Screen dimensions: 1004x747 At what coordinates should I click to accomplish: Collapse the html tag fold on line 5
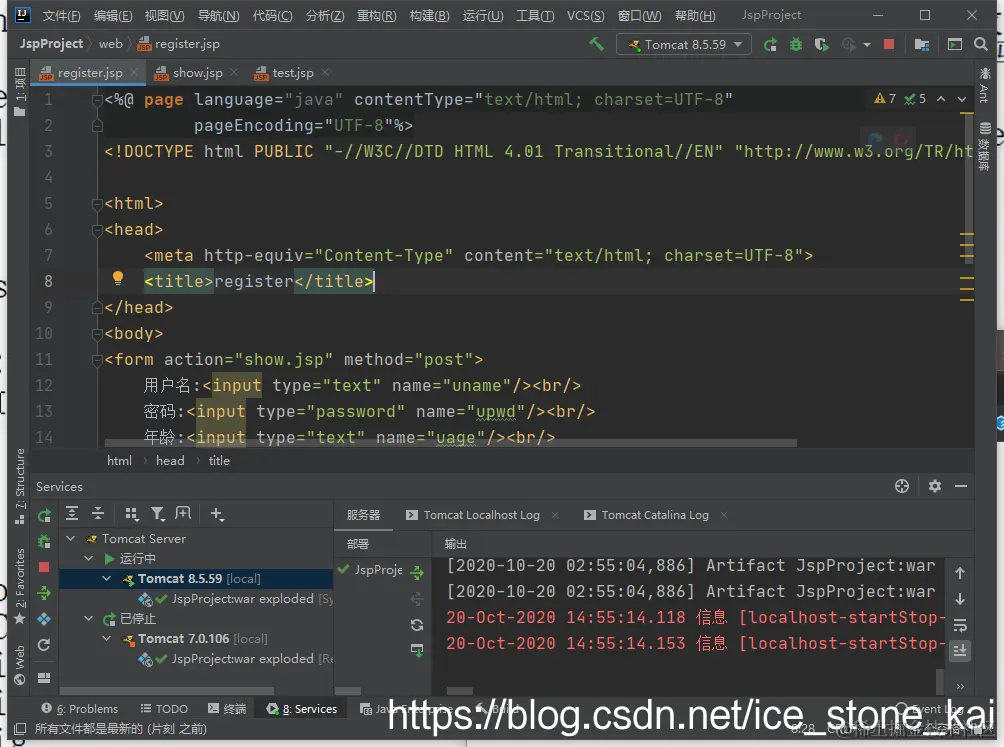click(x=97, y=204)
